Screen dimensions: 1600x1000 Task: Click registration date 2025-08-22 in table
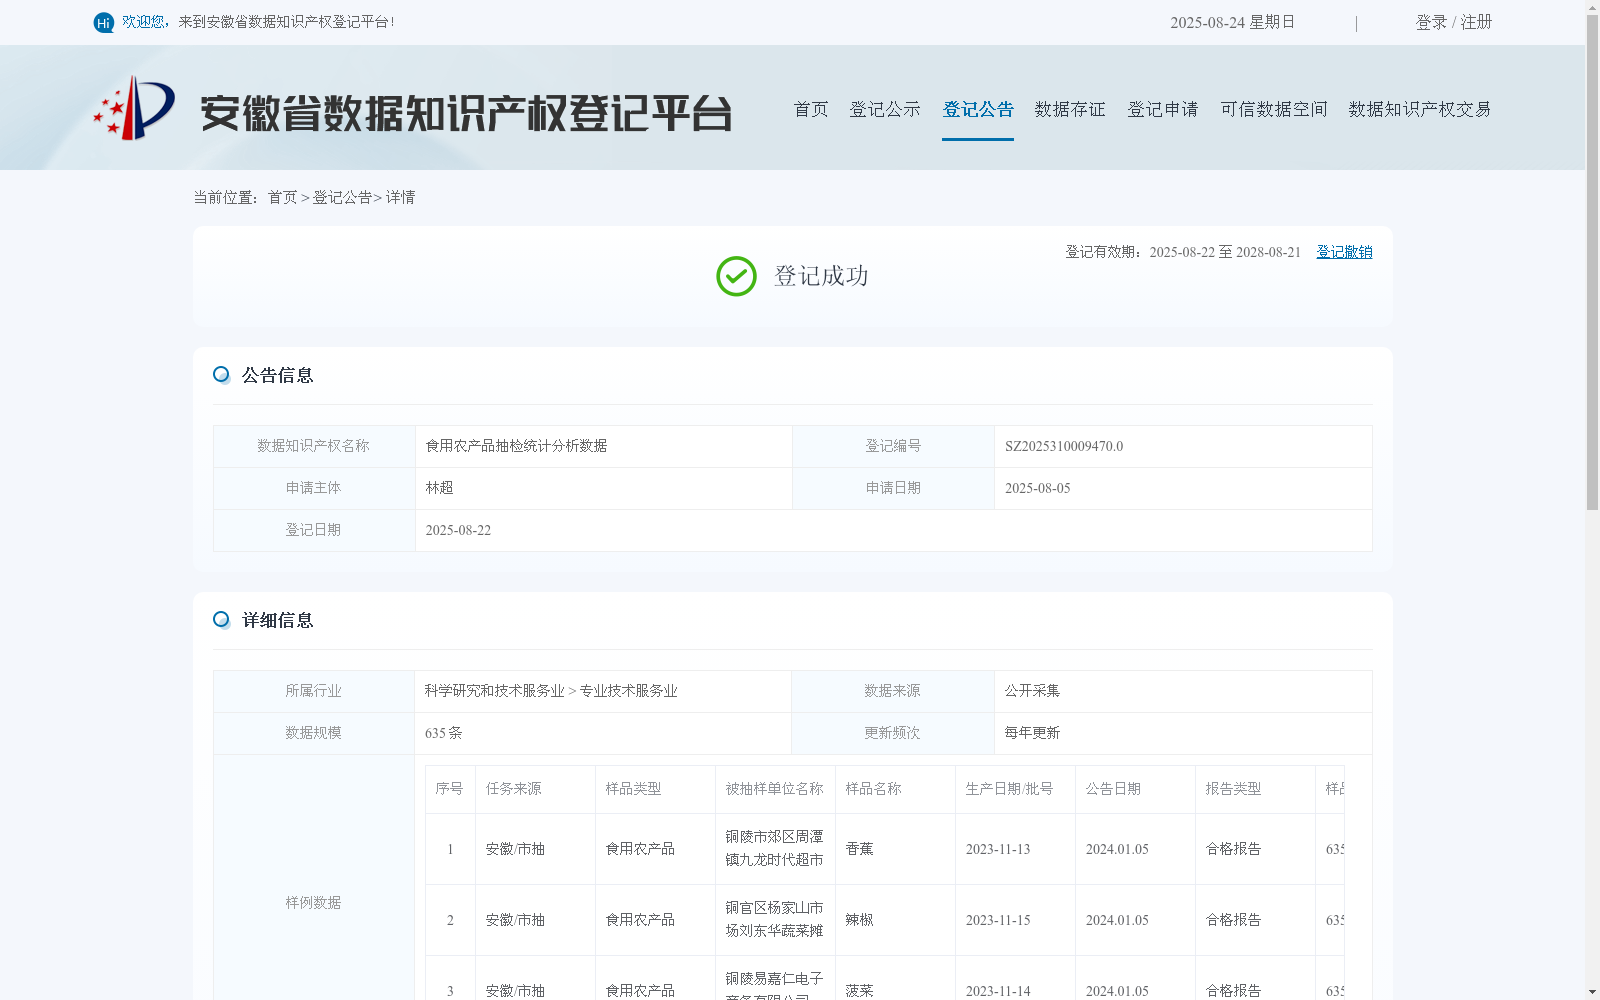click(458, 530)
